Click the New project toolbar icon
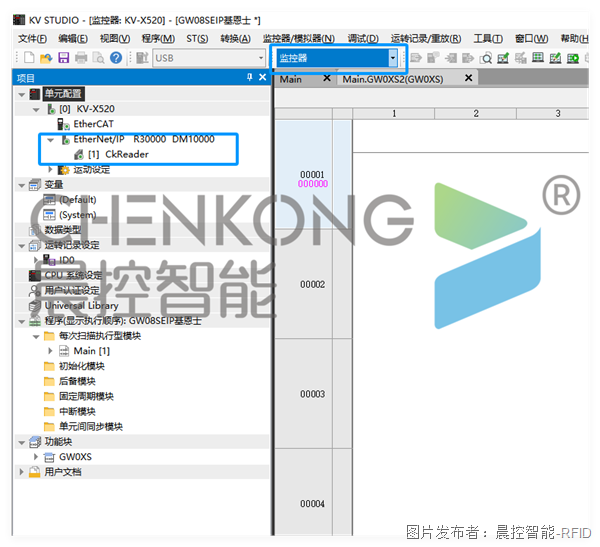The height and width of the screenshot is (547, 600). [x=29, y=58]
